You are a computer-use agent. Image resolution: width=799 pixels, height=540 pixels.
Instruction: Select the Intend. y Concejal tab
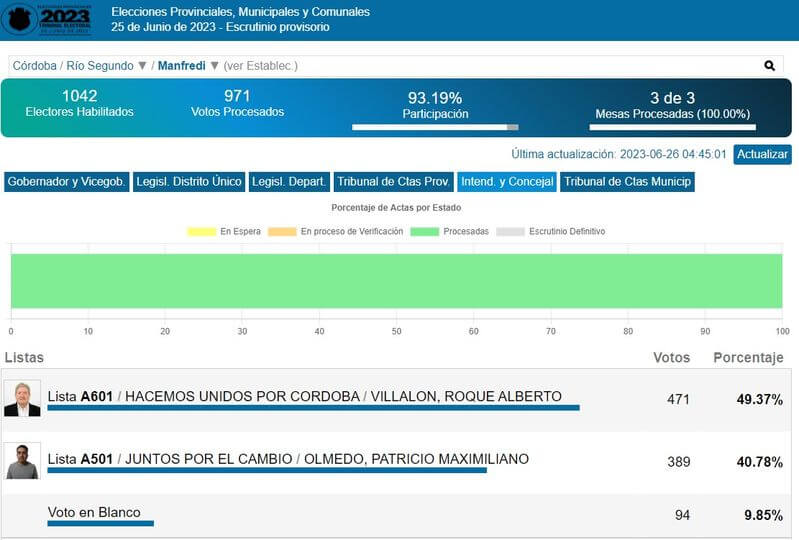pyautogui.click(x=506, y=182)
